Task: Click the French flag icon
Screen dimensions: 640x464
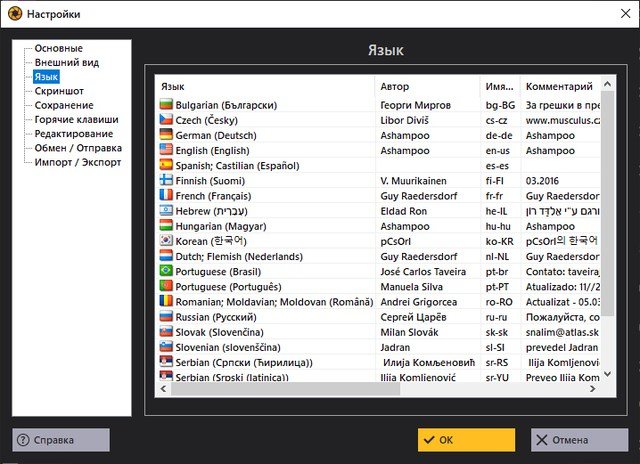Action: pos(166,195)
